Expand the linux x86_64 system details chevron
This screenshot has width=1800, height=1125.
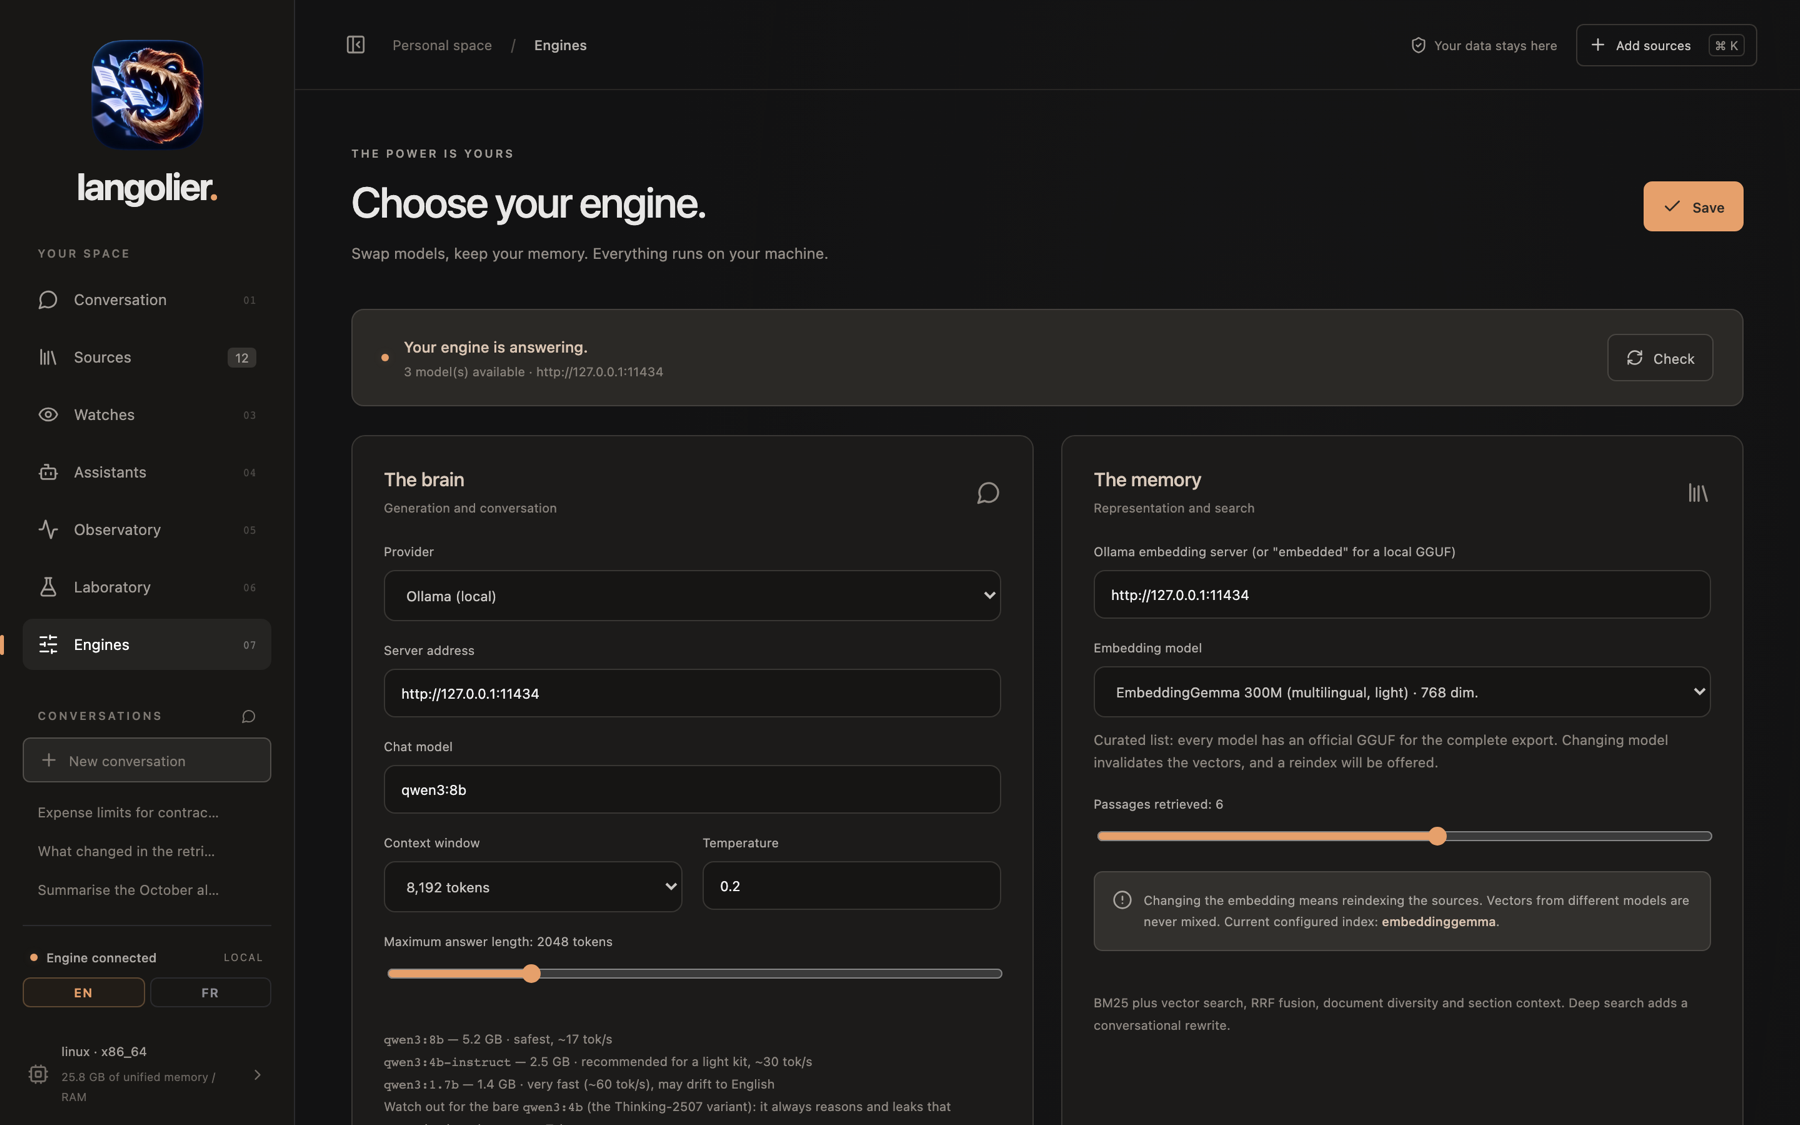(257, 1075)
